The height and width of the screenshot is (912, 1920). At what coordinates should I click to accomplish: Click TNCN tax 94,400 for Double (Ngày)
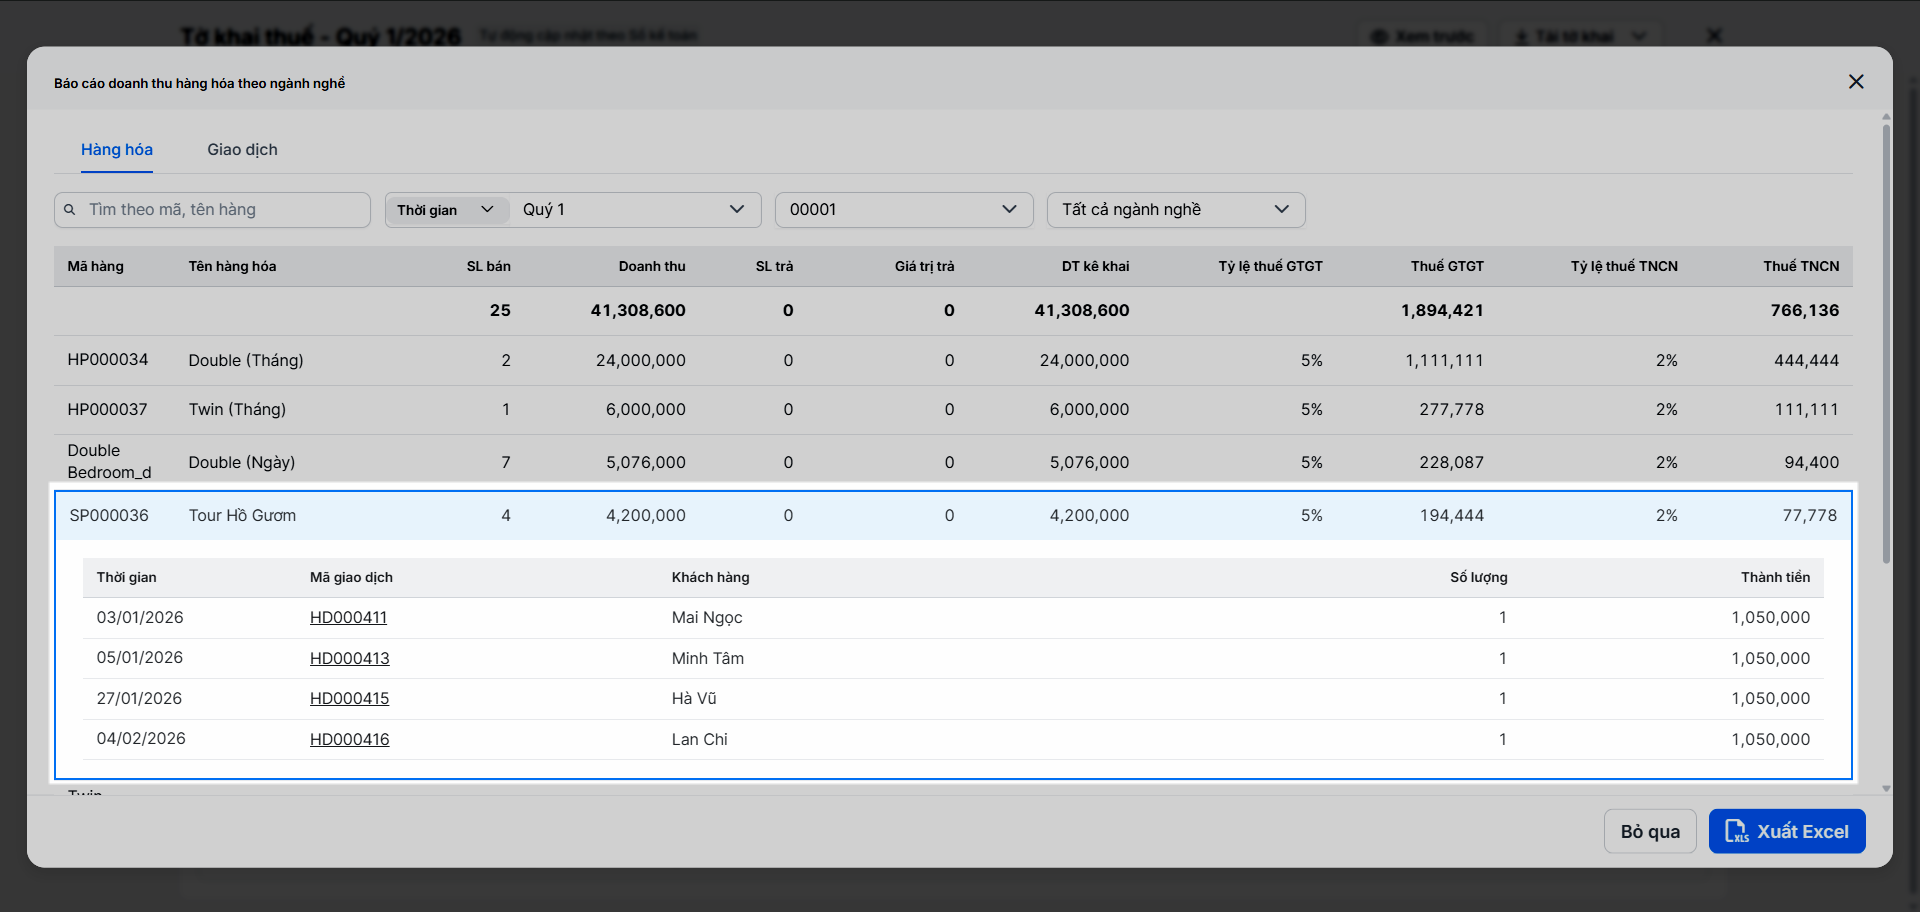pos(1812,463)
